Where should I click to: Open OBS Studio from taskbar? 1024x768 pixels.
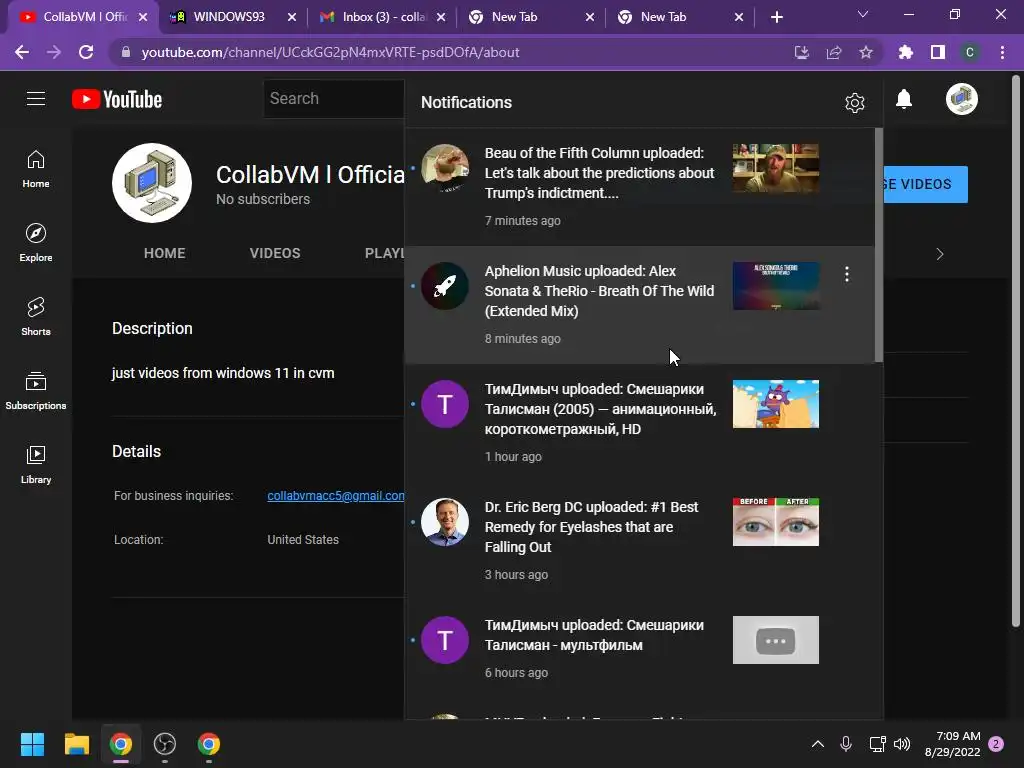coord(165,744)
